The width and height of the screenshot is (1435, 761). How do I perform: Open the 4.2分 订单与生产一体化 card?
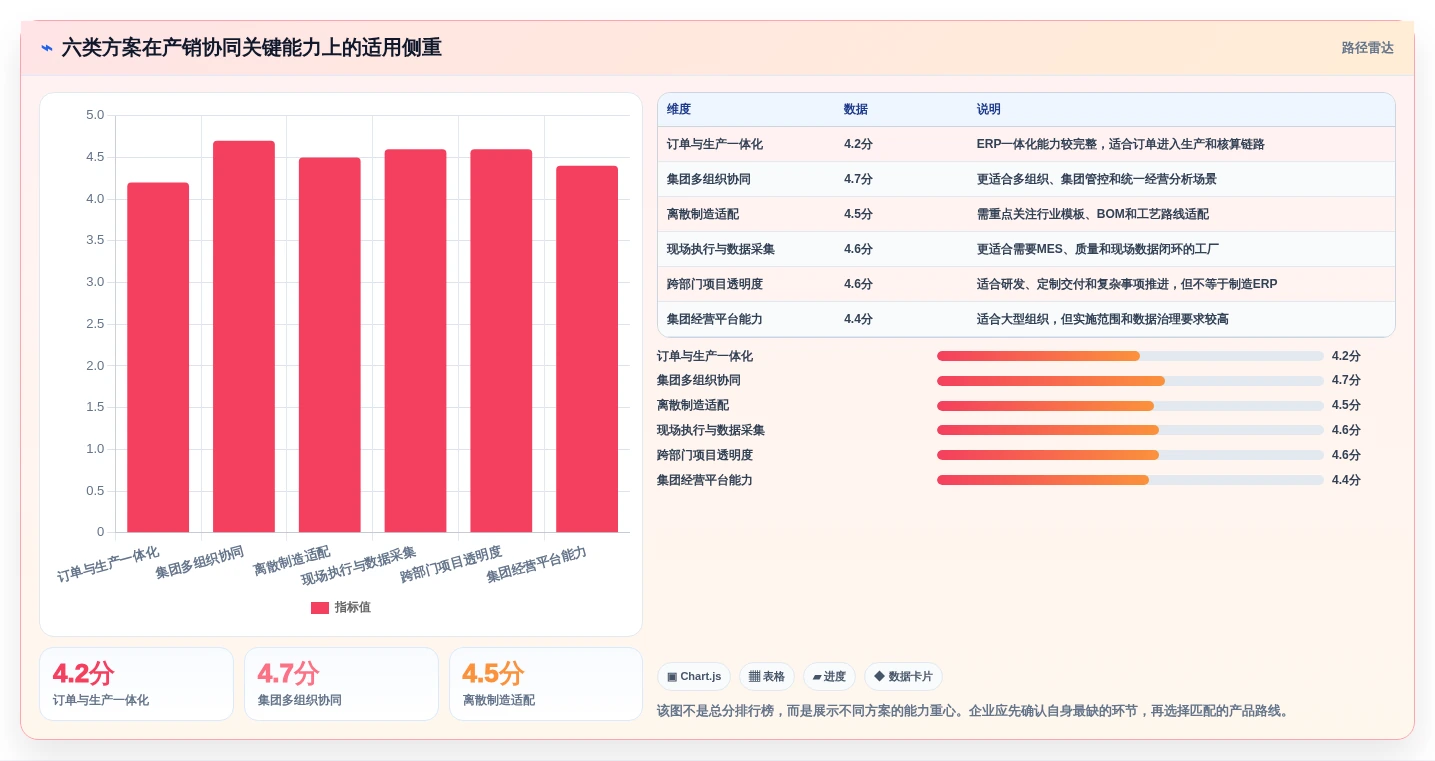pos(136,684)
